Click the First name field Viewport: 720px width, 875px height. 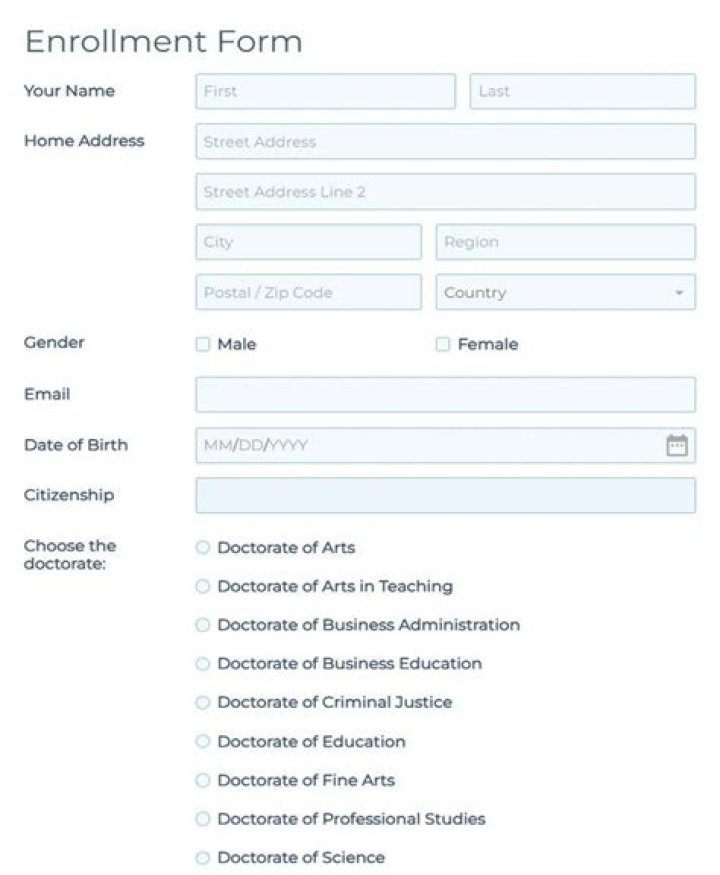tap(325, 91)
